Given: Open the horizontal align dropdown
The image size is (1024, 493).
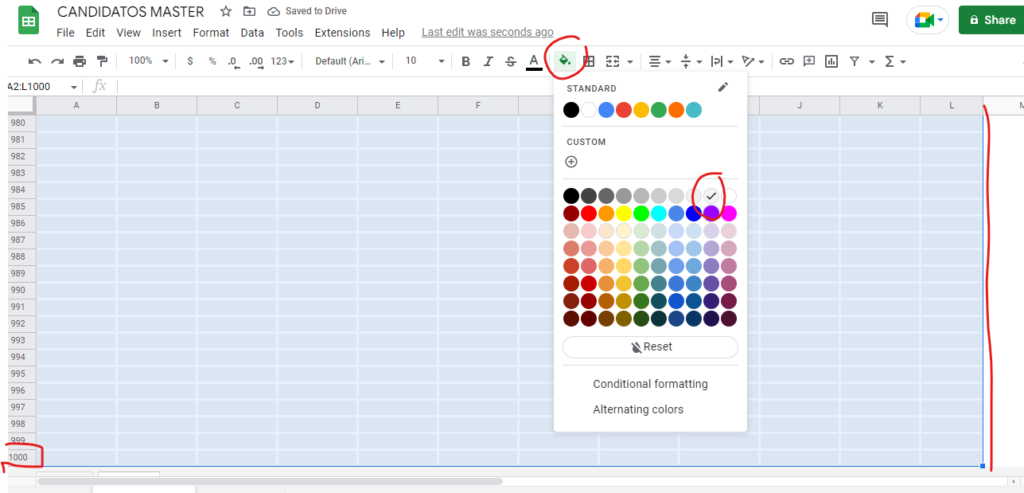Looking at the screenshot, I should point(660,61).
